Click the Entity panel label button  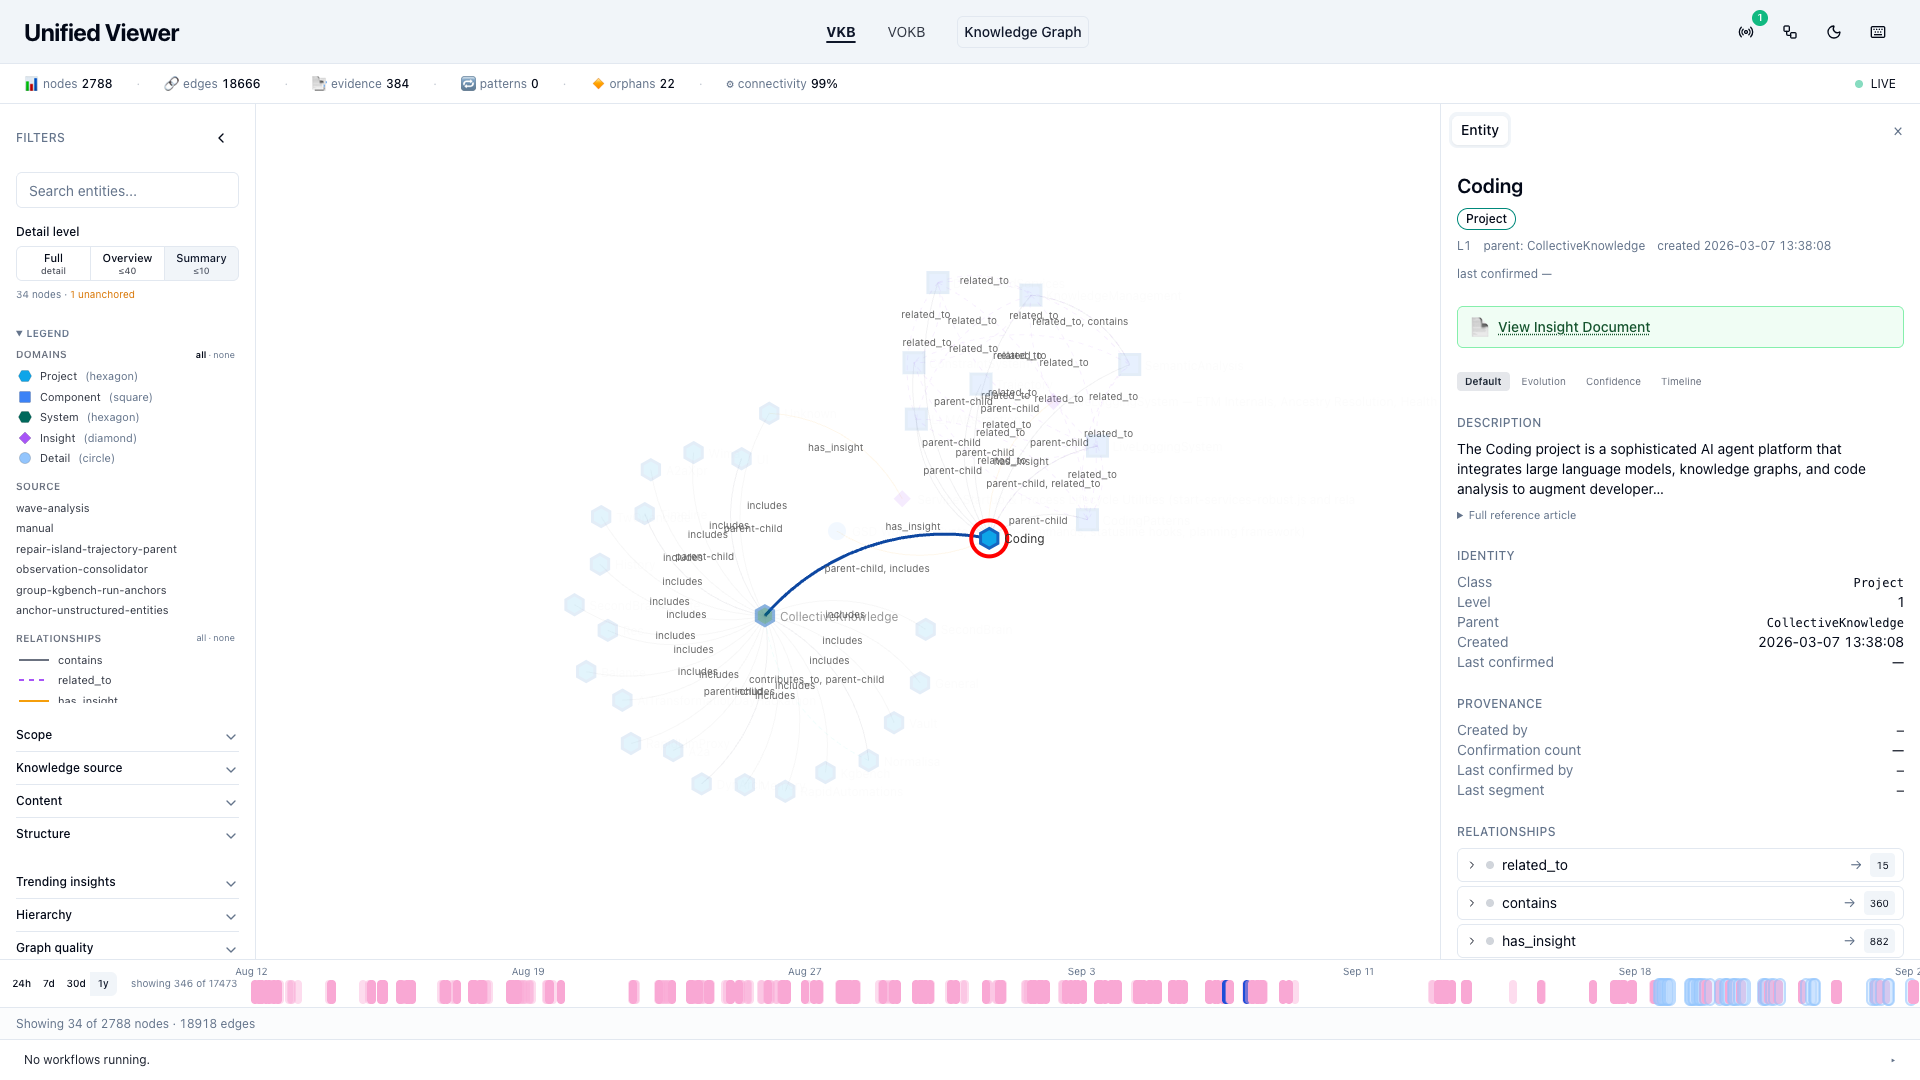(x=1480, y=130)
